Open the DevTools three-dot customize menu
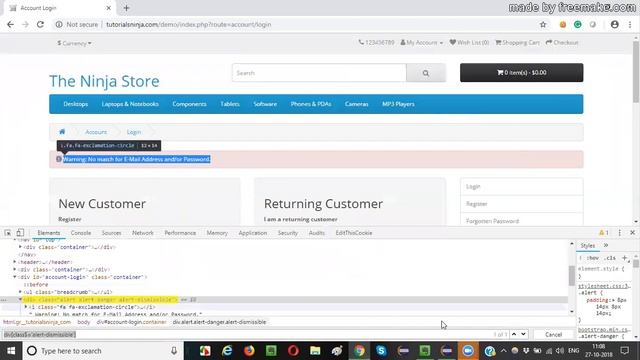Image resolution: width=640 pixels, height=360 pixels. point(620,233)
